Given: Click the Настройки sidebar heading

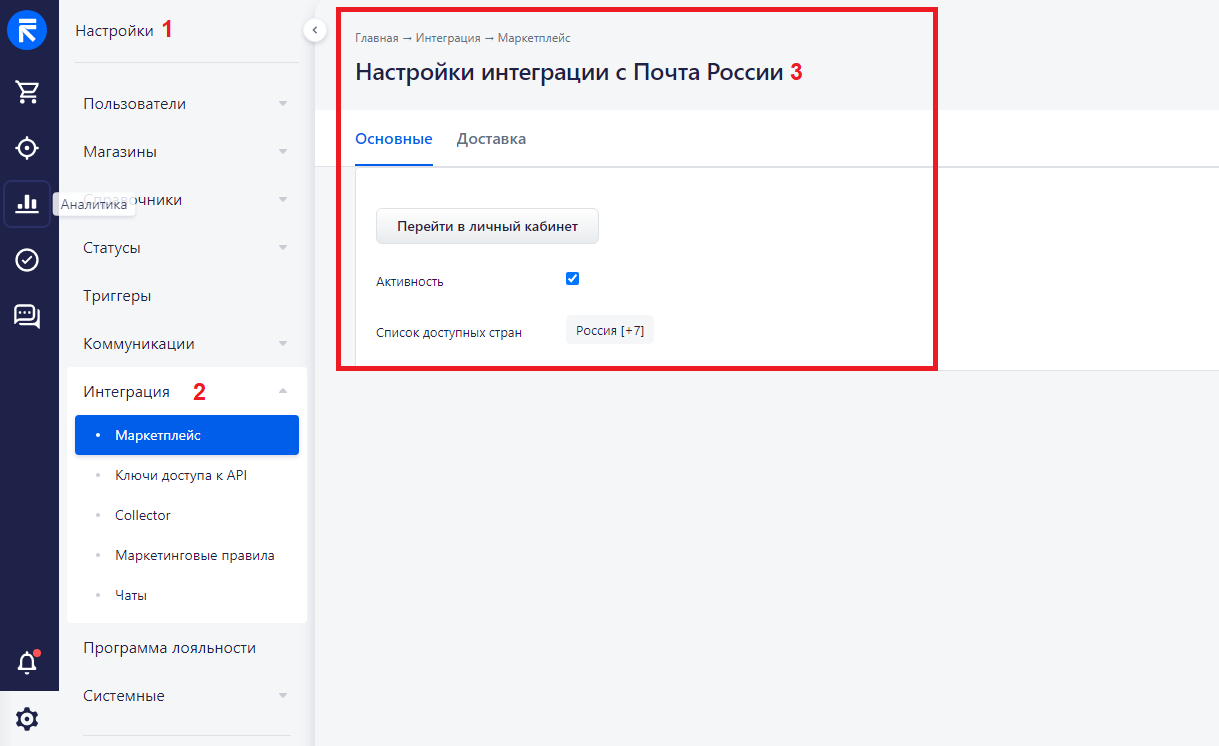Looking at the screenshot, I should [x=115, y=31].
